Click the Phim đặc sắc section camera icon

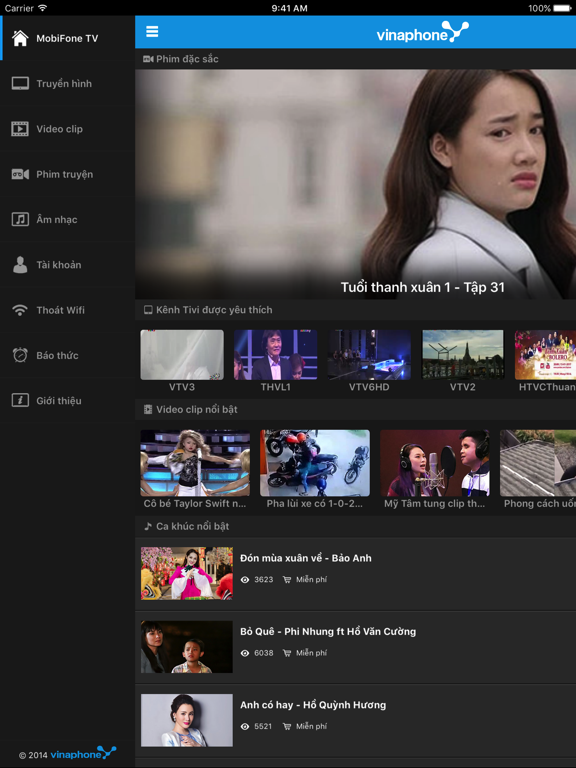pyautogui.click(x=148, y=59)
